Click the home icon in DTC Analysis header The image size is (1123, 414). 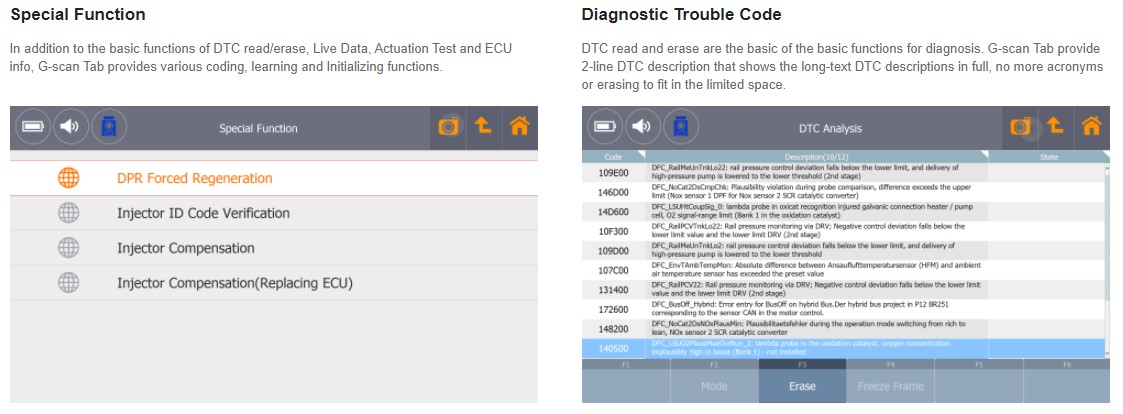[1091, 126]
